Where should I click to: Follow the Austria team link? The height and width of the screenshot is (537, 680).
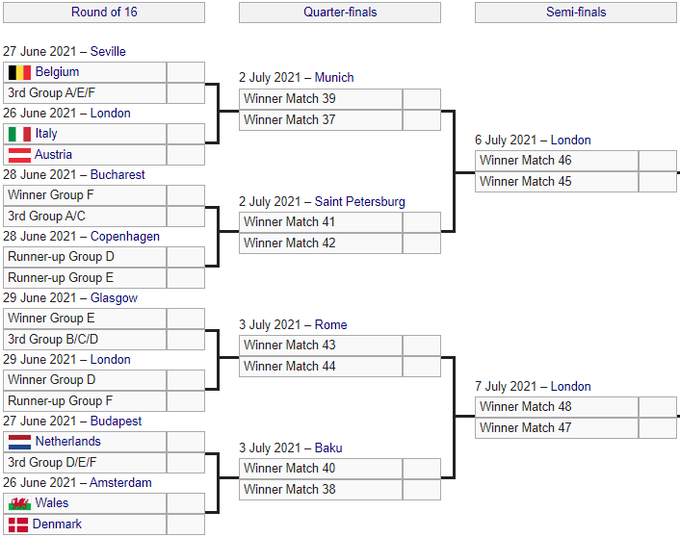53,155
